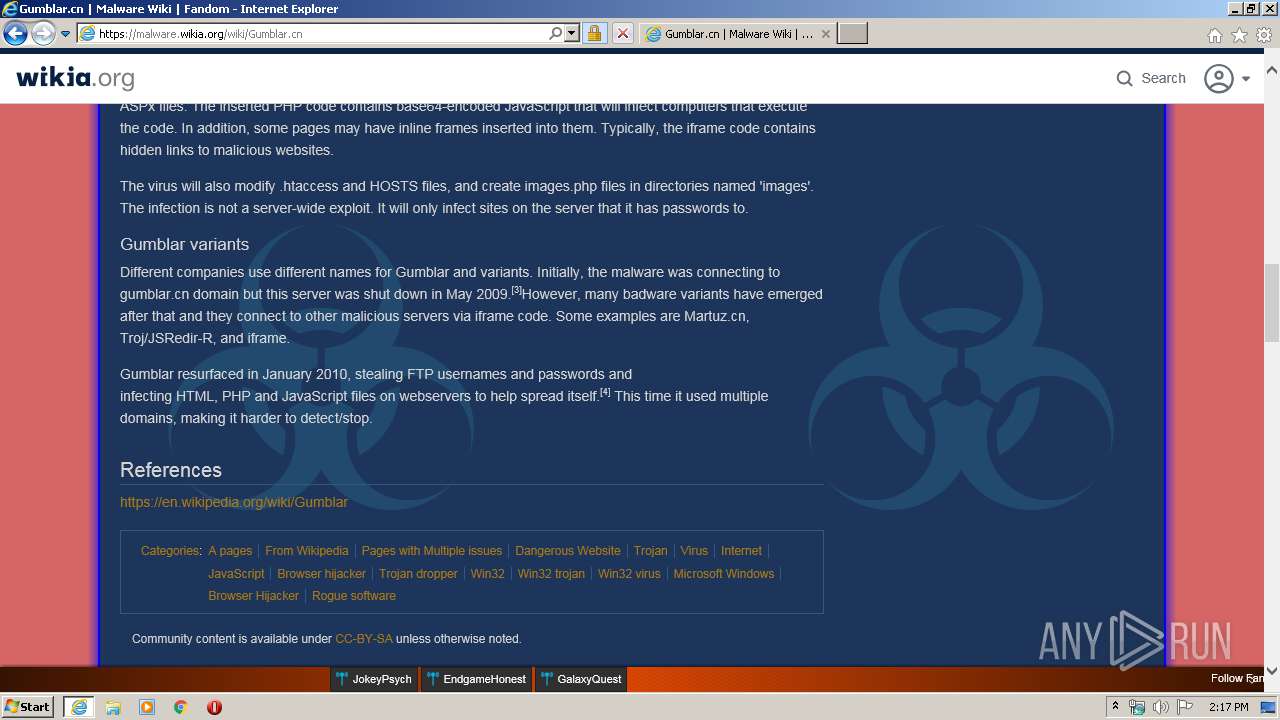This screenshot has height=720, width=1280.
Task: Open the 'JavaScript' category link
Action: pos(236,574)
